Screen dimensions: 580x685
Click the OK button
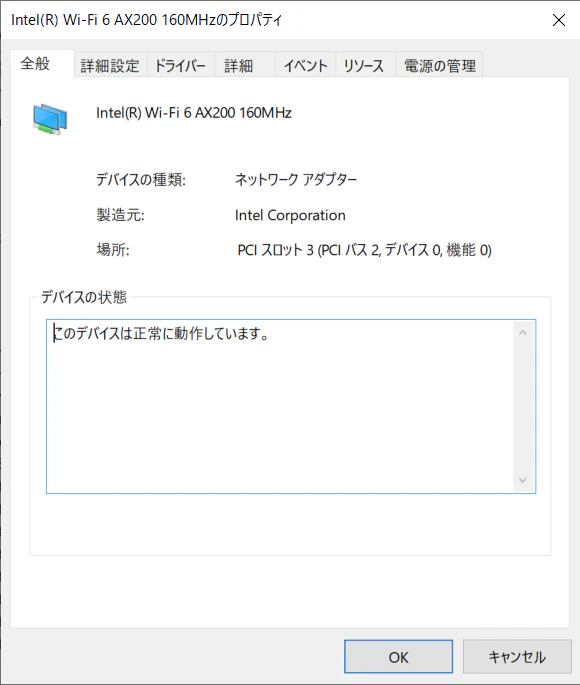(x=398, y=657)
